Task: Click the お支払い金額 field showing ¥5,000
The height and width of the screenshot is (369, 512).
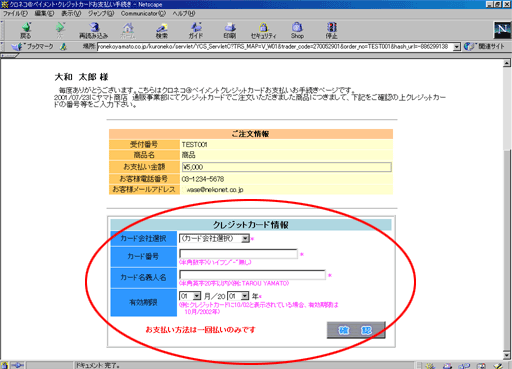Action: (287, 167)
